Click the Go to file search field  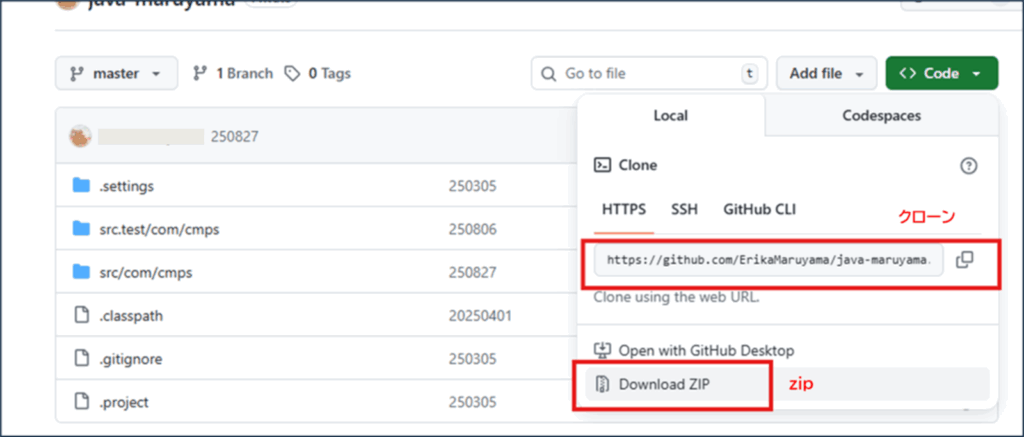(645, 73)
